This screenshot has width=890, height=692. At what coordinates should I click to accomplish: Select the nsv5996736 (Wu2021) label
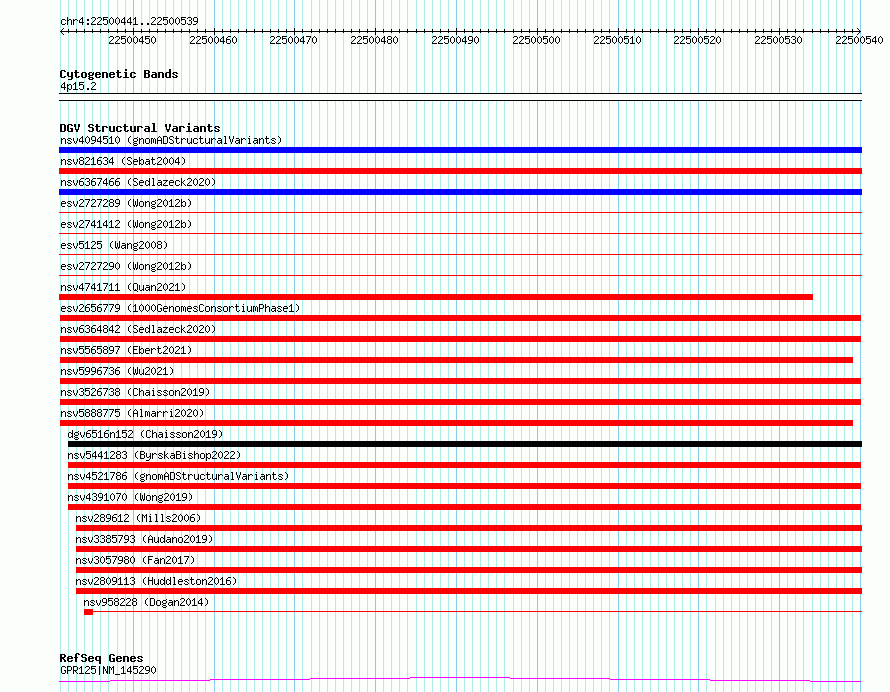pyautogui.click(x=117, y=371)
